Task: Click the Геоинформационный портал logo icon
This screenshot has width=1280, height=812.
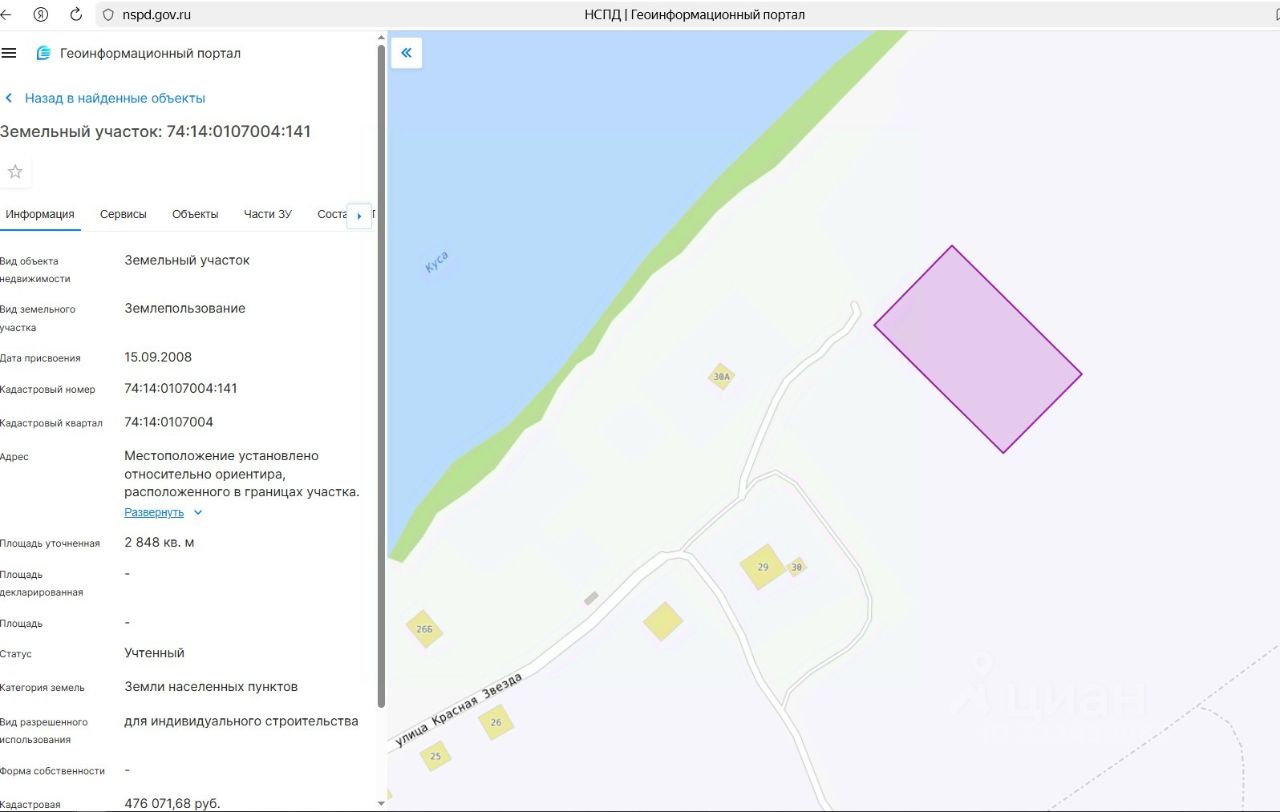Action: click(43, 53)
